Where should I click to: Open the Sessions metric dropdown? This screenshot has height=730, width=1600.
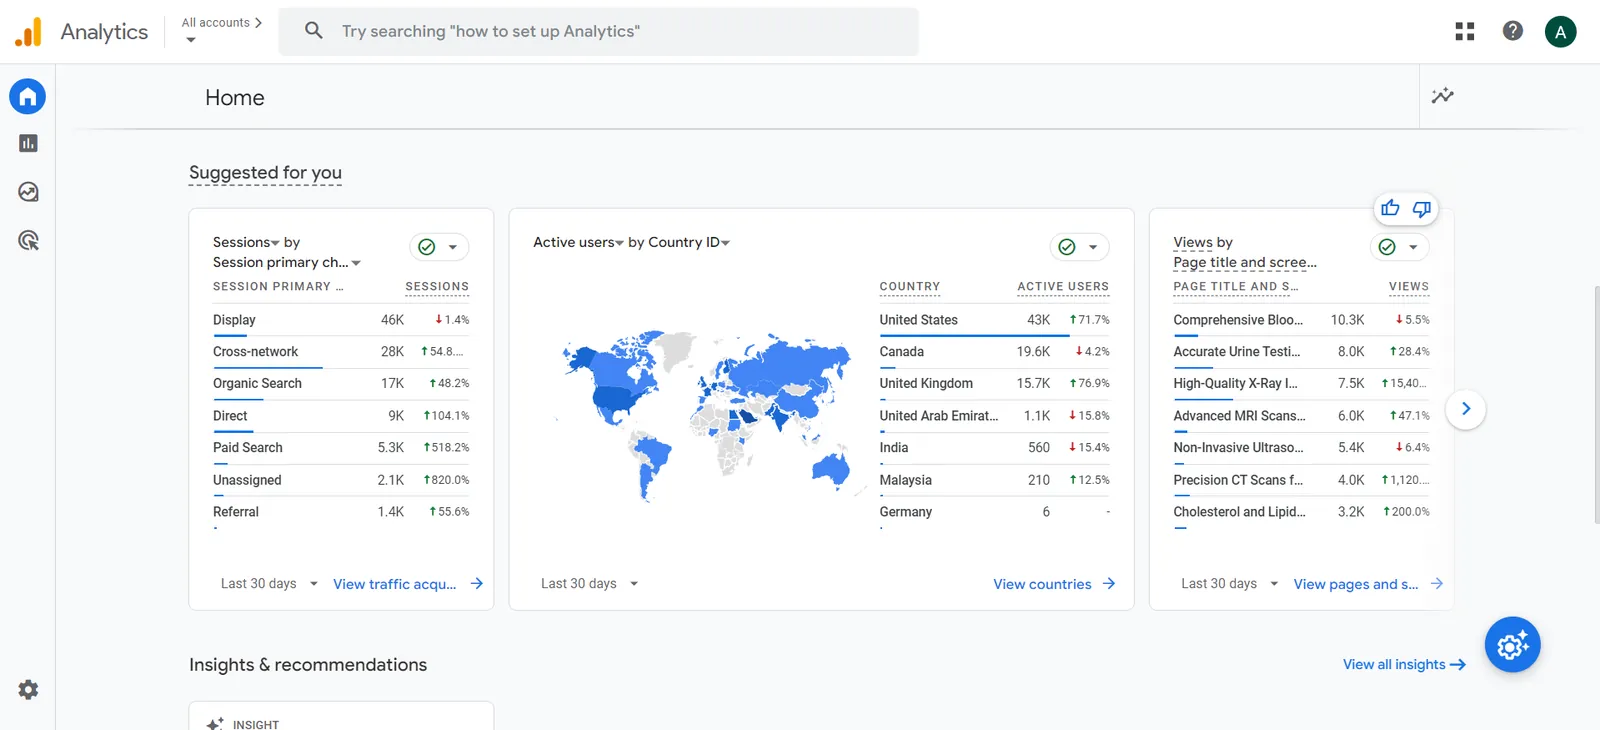point(246,242)
